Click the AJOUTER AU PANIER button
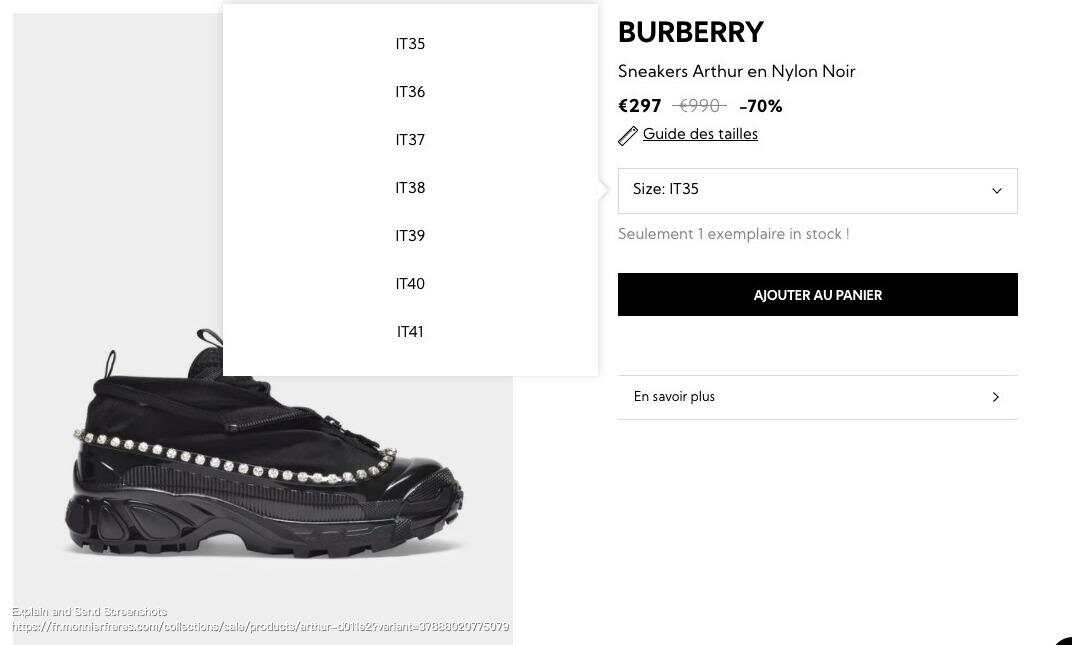 (817, 295)
